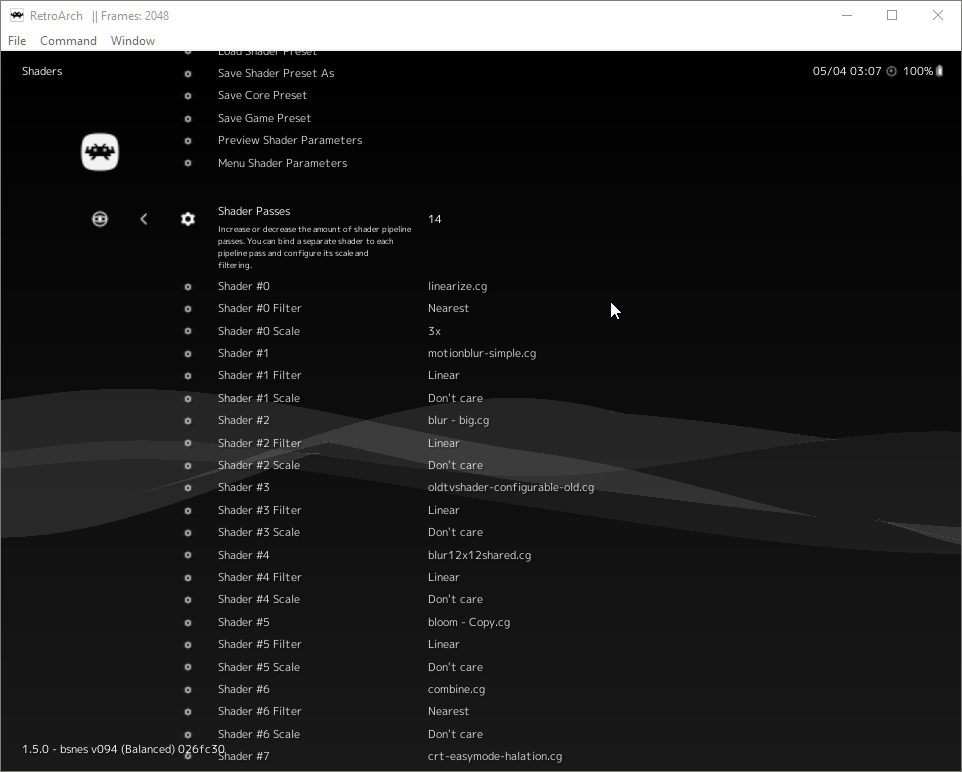Change the blur12x12shared.cg shader value

click(480, 555)
